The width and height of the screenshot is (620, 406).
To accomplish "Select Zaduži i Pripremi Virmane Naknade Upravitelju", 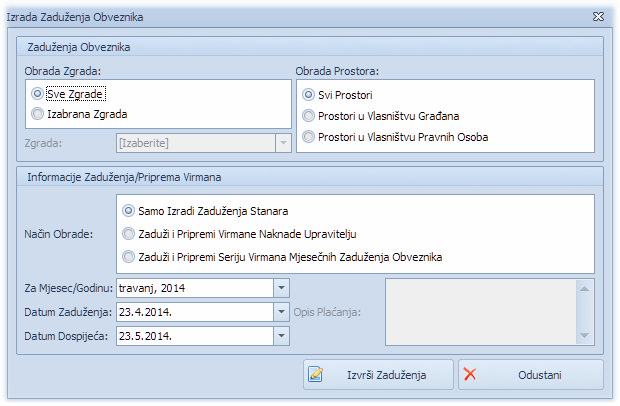I will [x=127, y=234].
